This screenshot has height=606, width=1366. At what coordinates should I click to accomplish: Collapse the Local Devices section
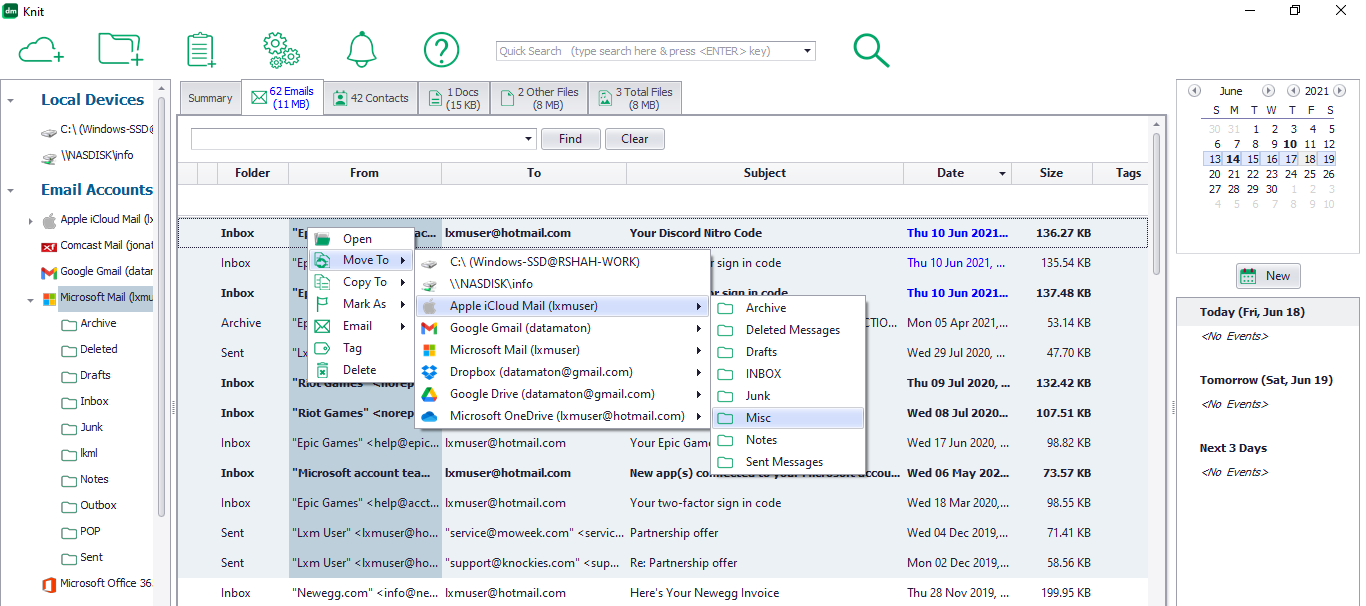pos(11,100)
